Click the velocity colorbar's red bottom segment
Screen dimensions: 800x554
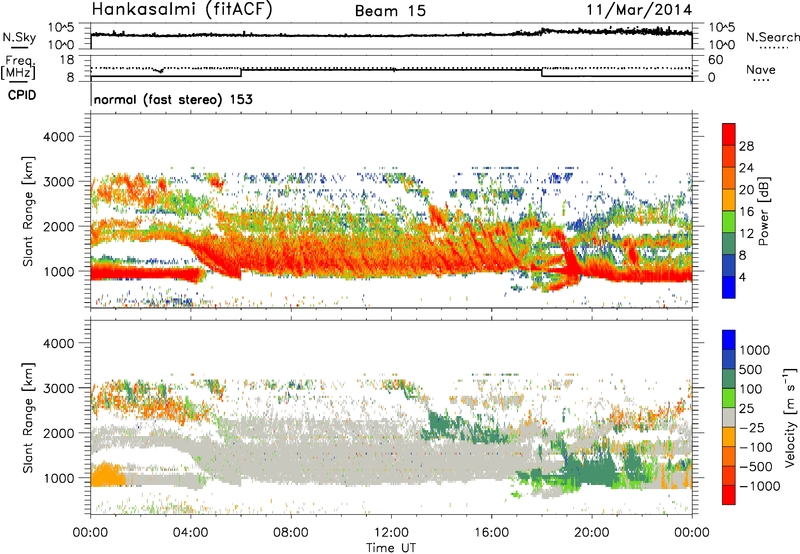pos(729,494)
